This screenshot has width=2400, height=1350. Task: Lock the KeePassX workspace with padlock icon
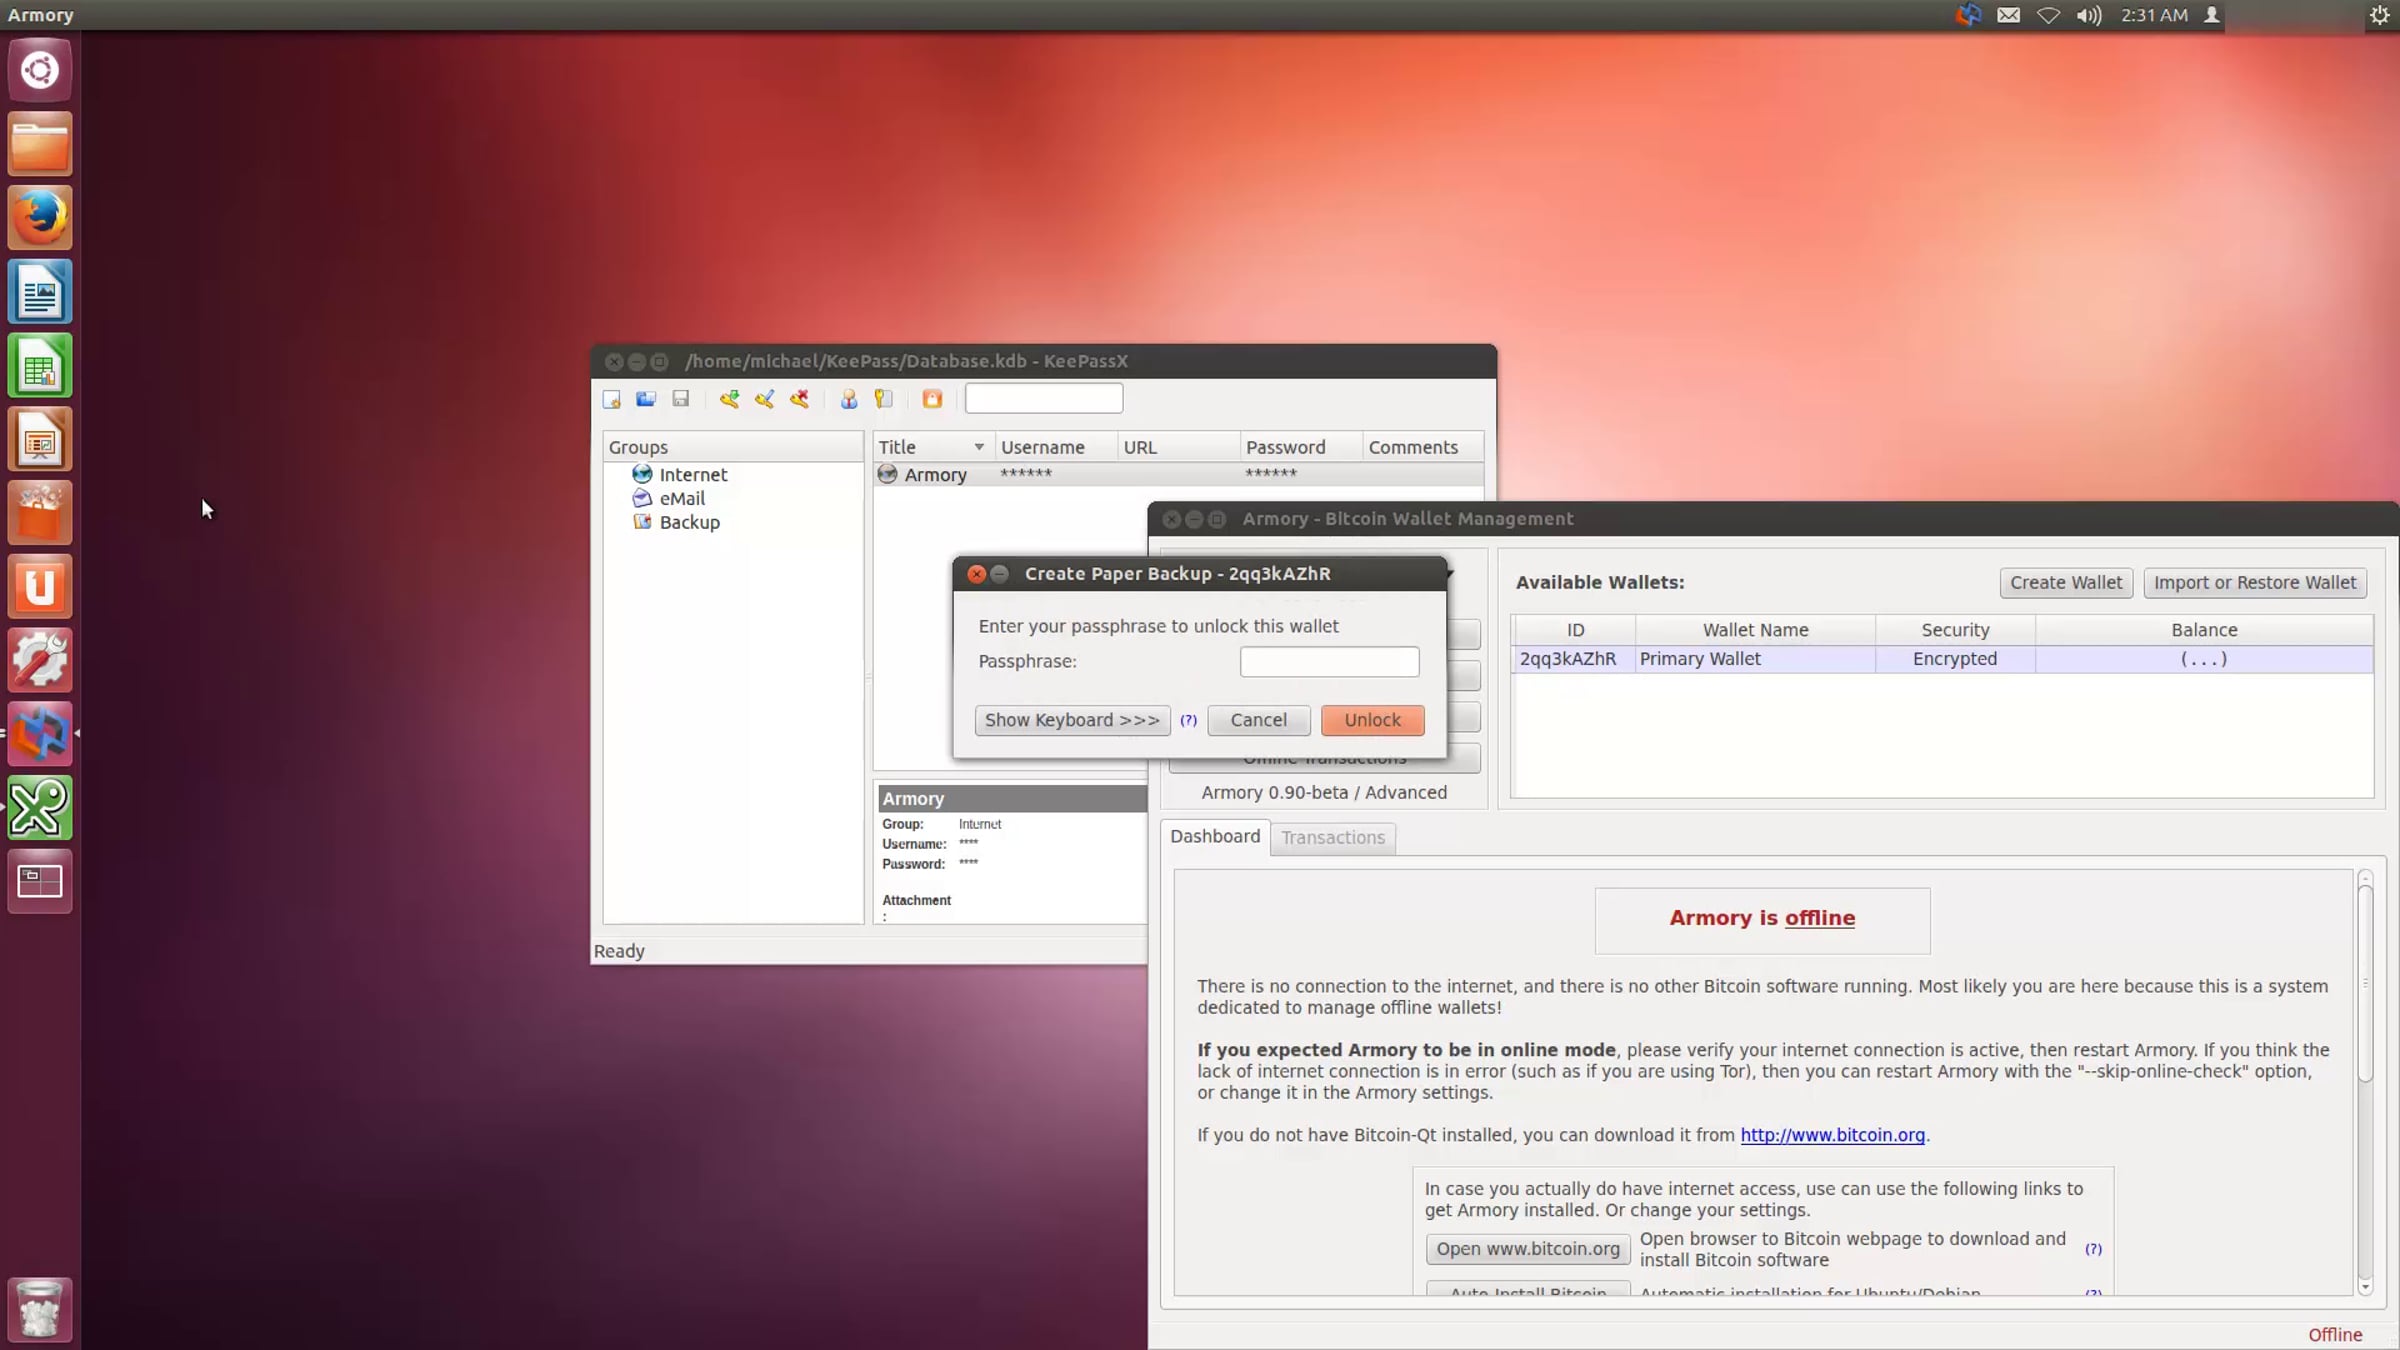932,399
